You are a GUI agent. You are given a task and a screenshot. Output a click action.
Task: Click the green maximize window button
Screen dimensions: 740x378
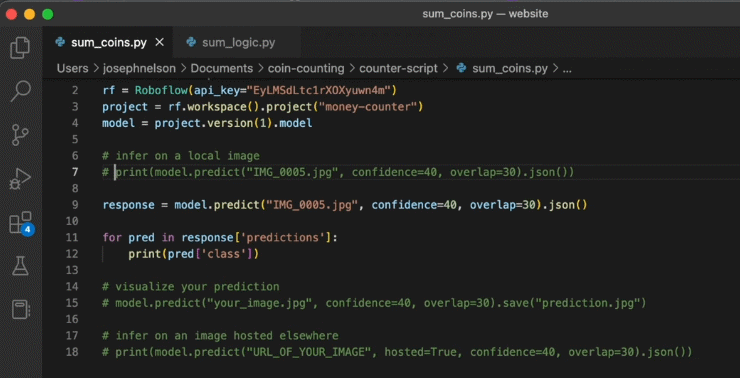(48, 14)
